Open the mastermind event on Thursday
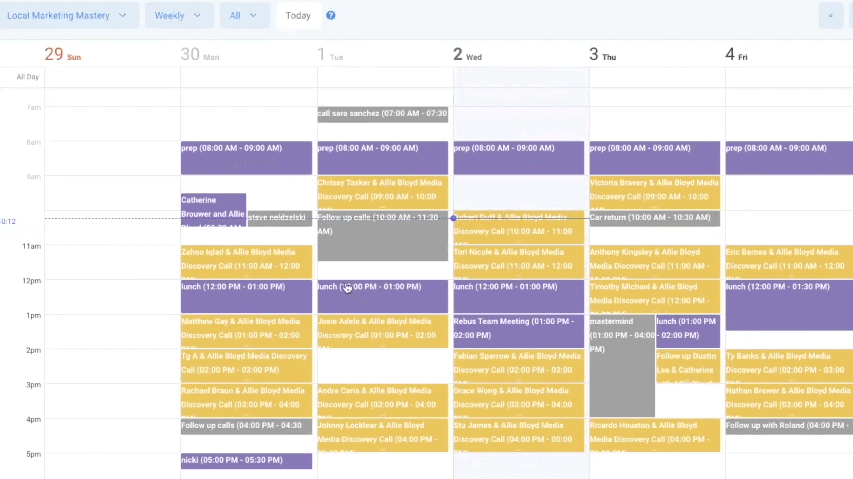The height and width of the screenshot is (479, 853). coord(622,366)
